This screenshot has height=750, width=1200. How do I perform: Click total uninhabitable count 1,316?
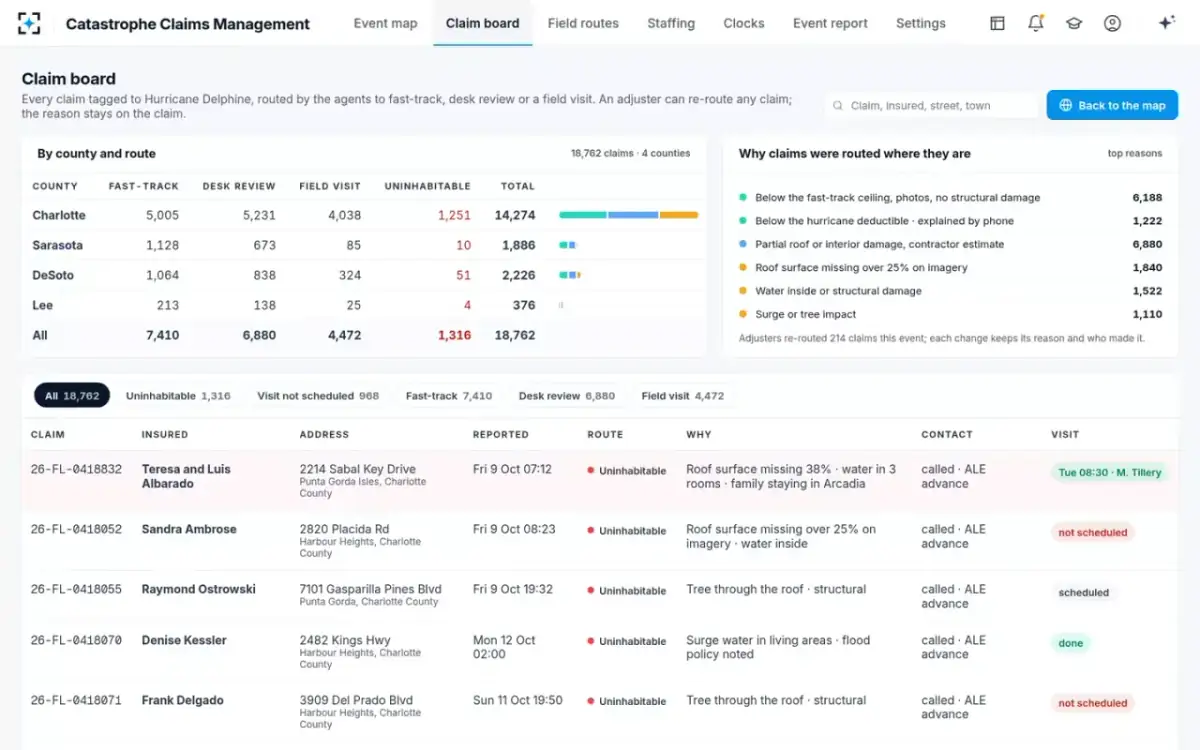coord(454,335)
